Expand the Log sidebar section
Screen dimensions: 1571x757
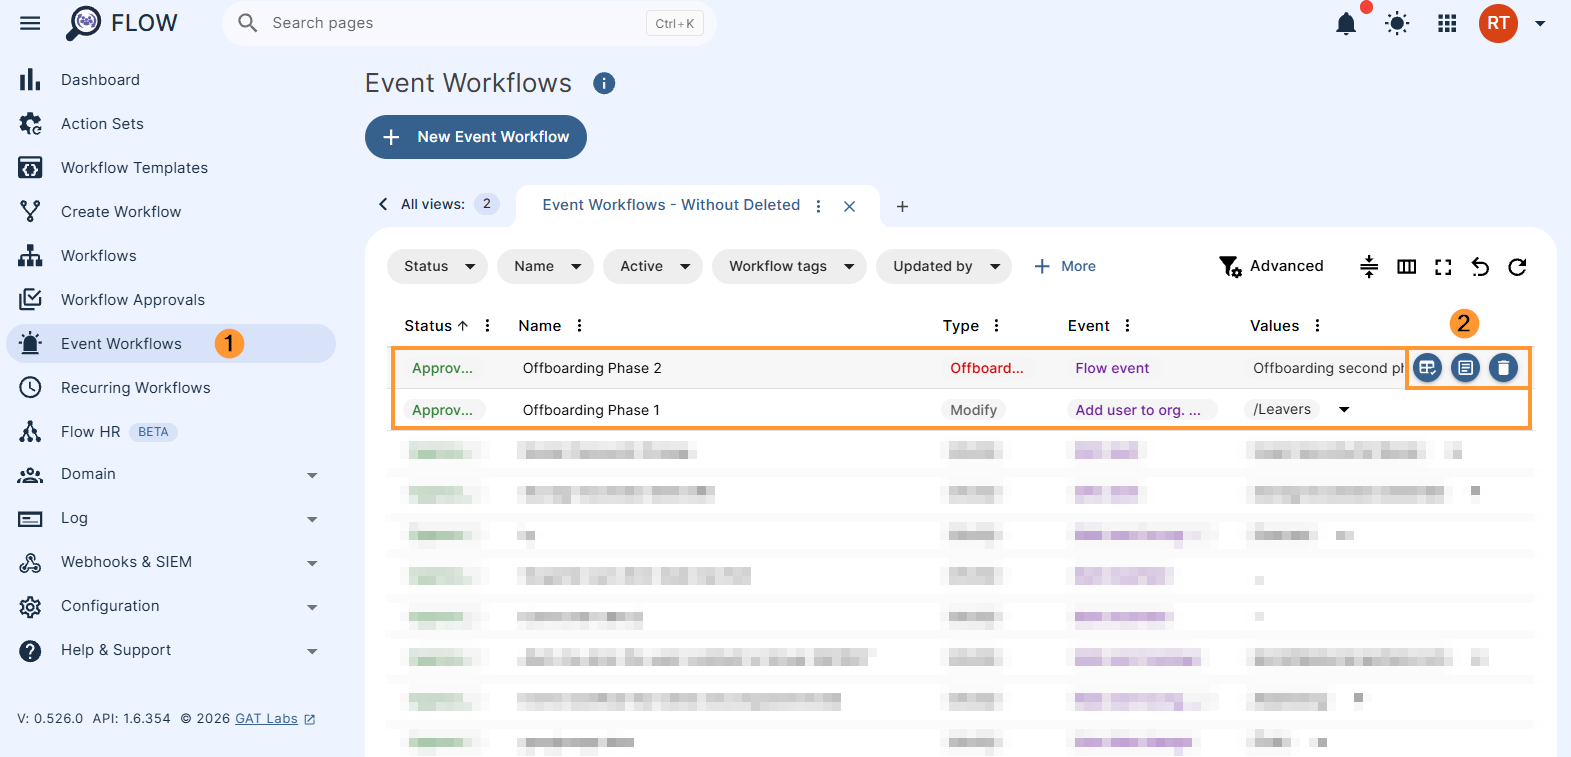(x=171, y=518)
